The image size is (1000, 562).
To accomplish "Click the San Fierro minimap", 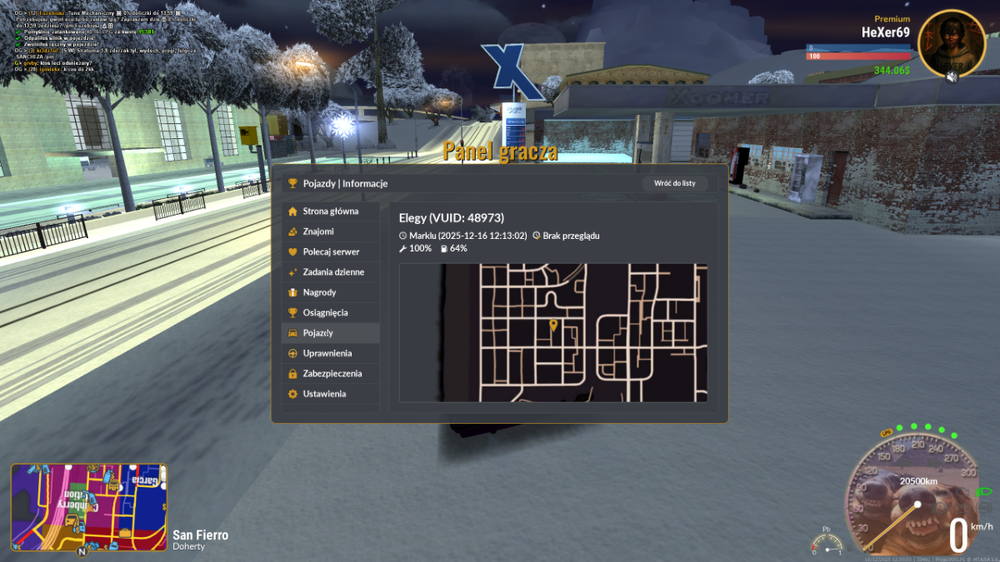I will [x=89, y=507].
